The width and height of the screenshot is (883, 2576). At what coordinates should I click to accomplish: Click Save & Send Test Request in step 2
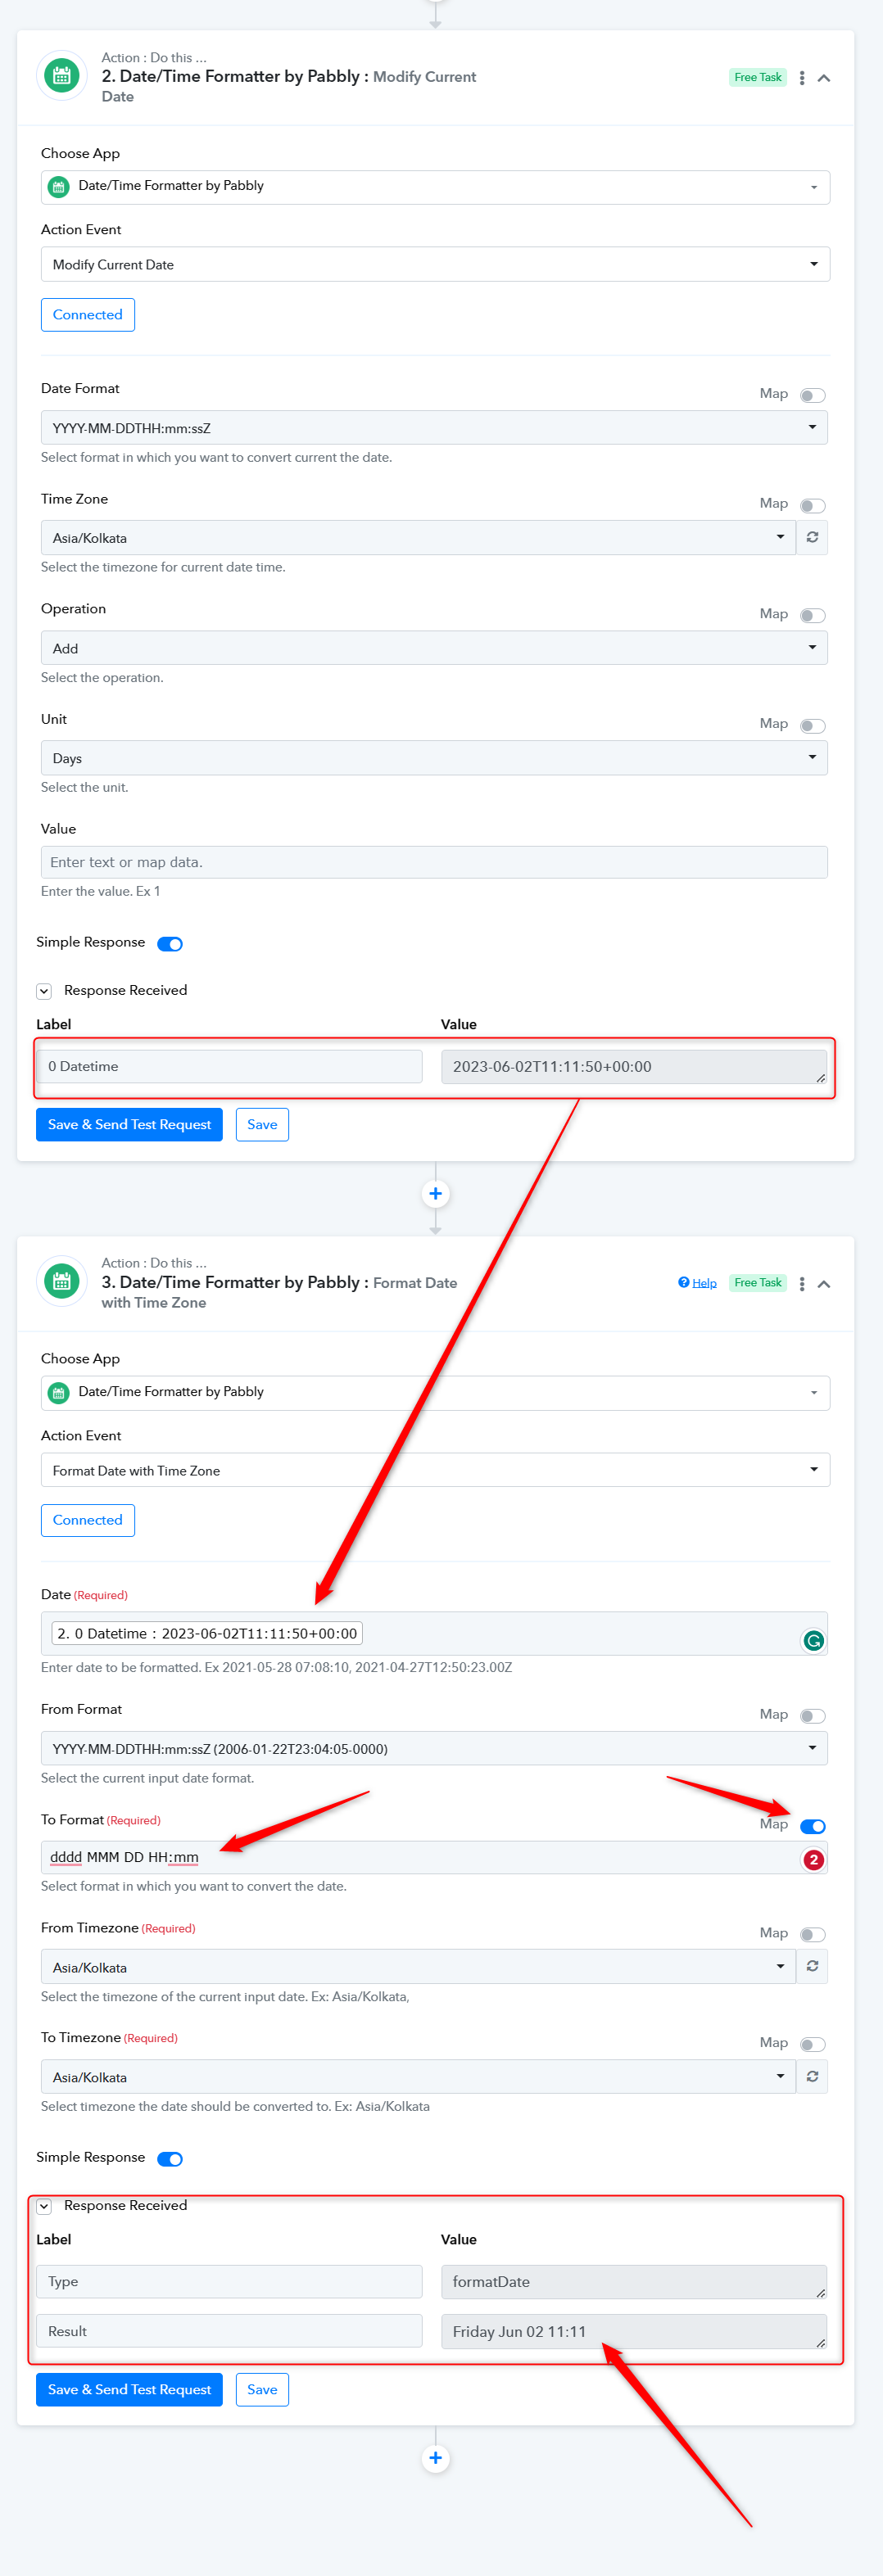[129, 1124]
